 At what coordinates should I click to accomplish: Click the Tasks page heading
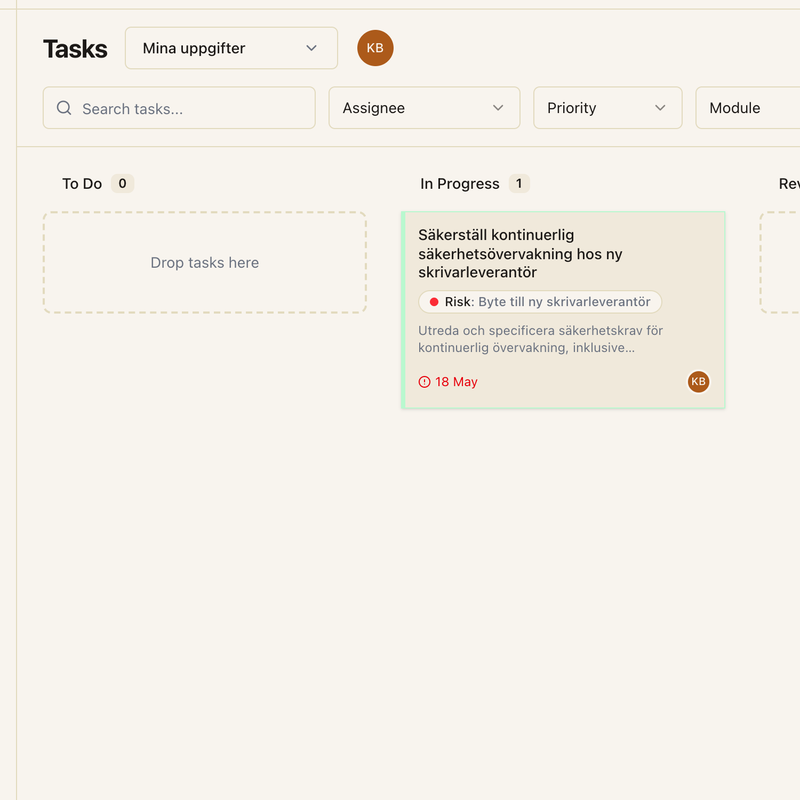(x=75, y=49)
